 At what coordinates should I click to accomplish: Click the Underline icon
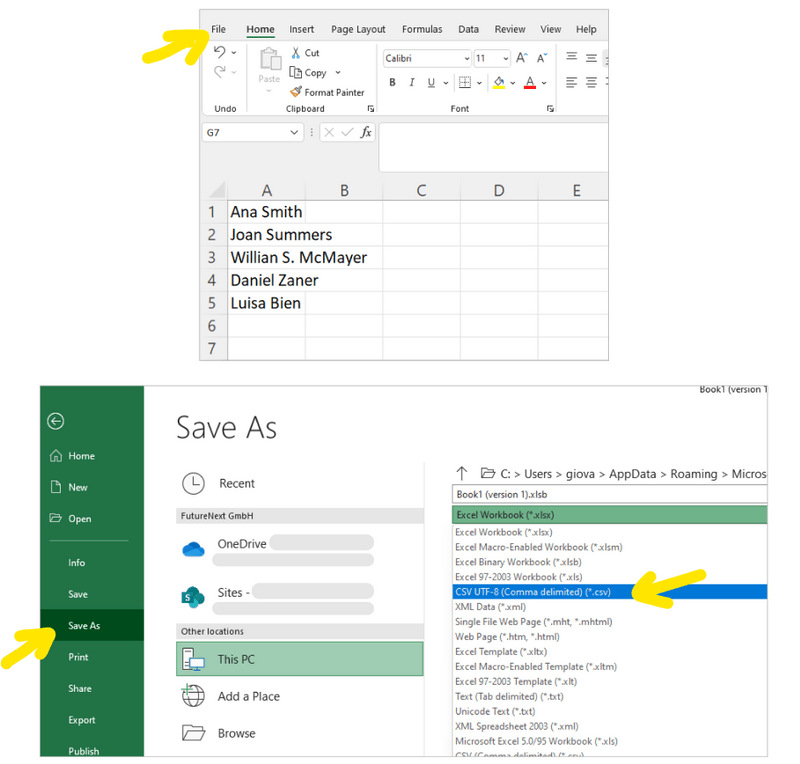click(x=429, y=82)
